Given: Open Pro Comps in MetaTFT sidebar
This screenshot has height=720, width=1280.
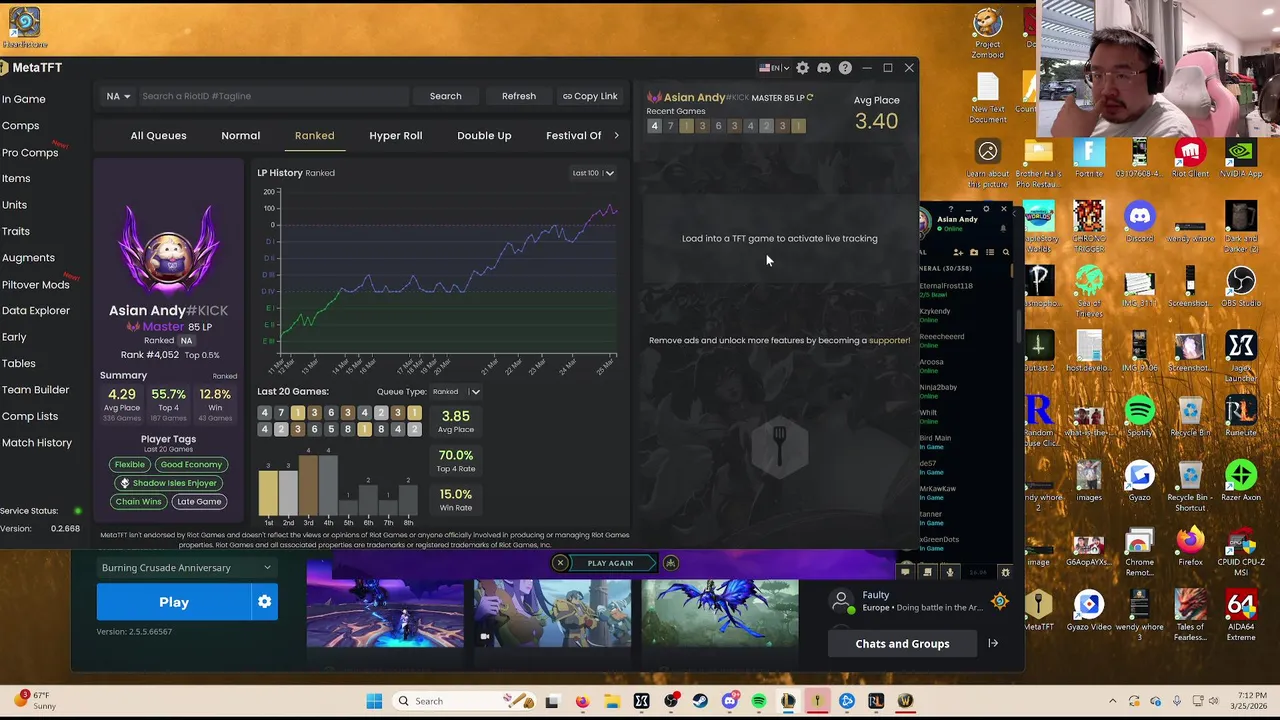Looking at the screenshot, I should pyautogui.click(x=30, y=153).
